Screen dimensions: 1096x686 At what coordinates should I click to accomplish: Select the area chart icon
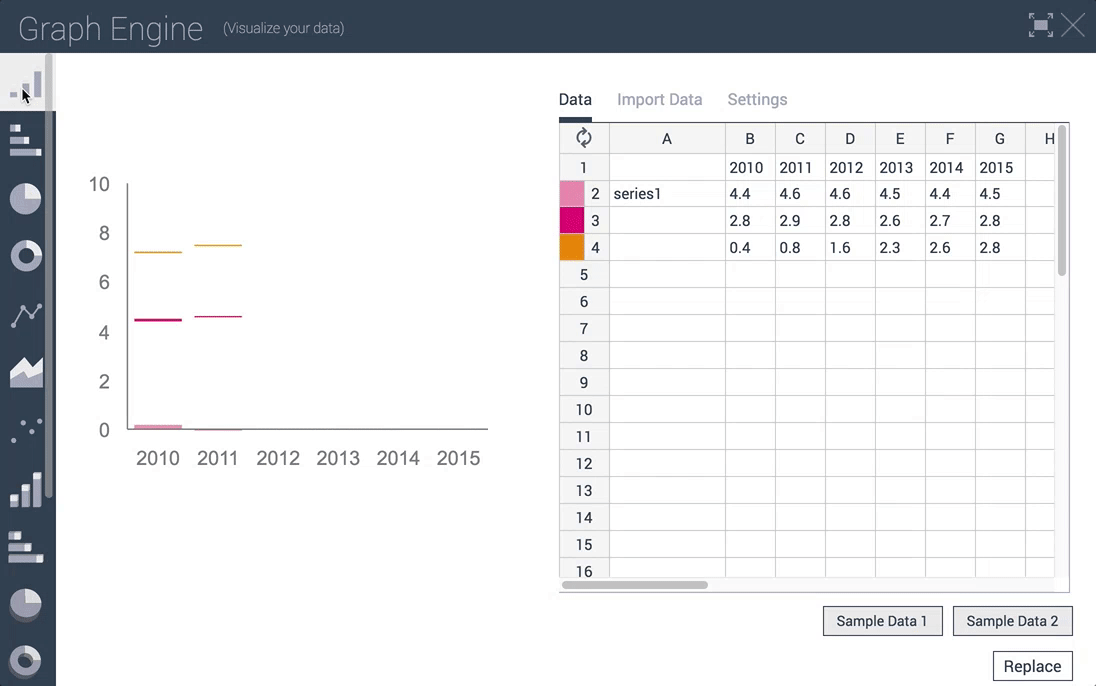[x=26, y=372]
